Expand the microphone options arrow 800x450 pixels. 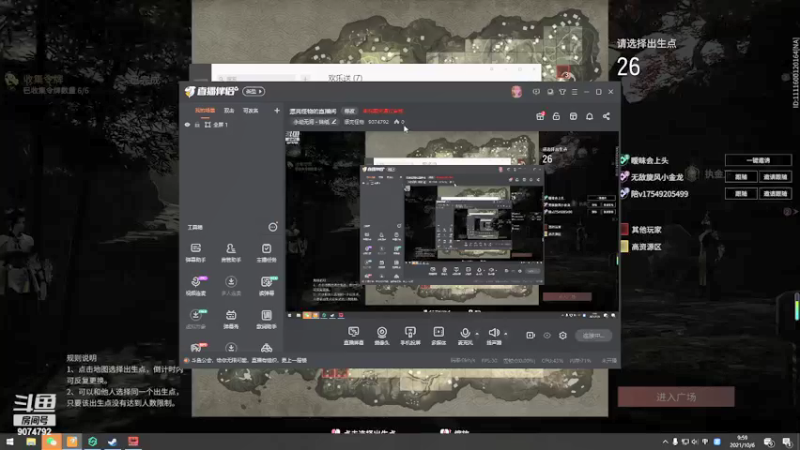(477, 334)
